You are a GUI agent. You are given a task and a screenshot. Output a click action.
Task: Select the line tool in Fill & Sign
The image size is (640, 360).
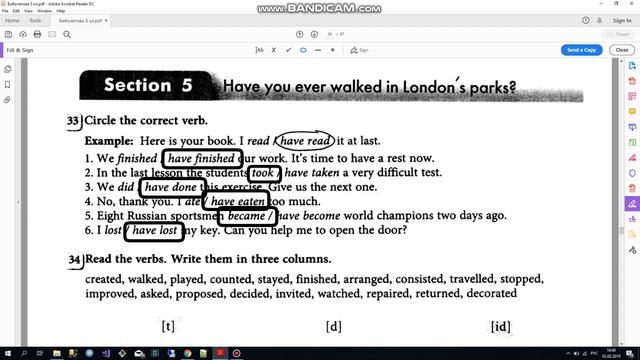[318, 50]
